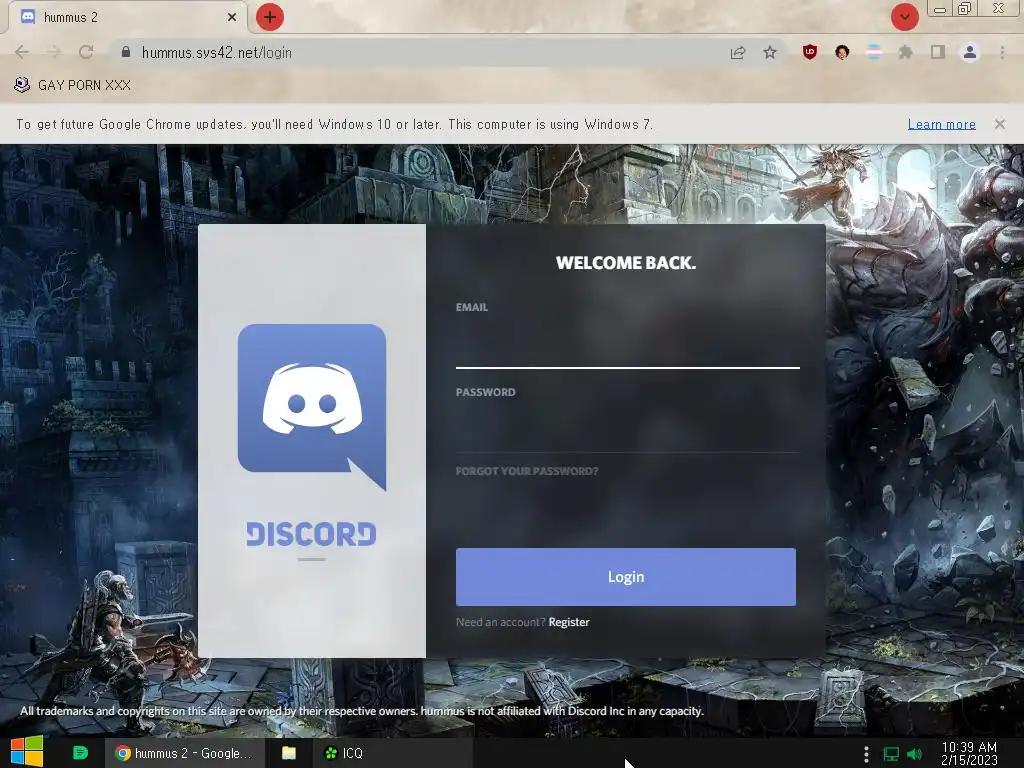Open the Extensions puzzle menu
Screen dimensions: 1024x768
[x=905, y=52]
